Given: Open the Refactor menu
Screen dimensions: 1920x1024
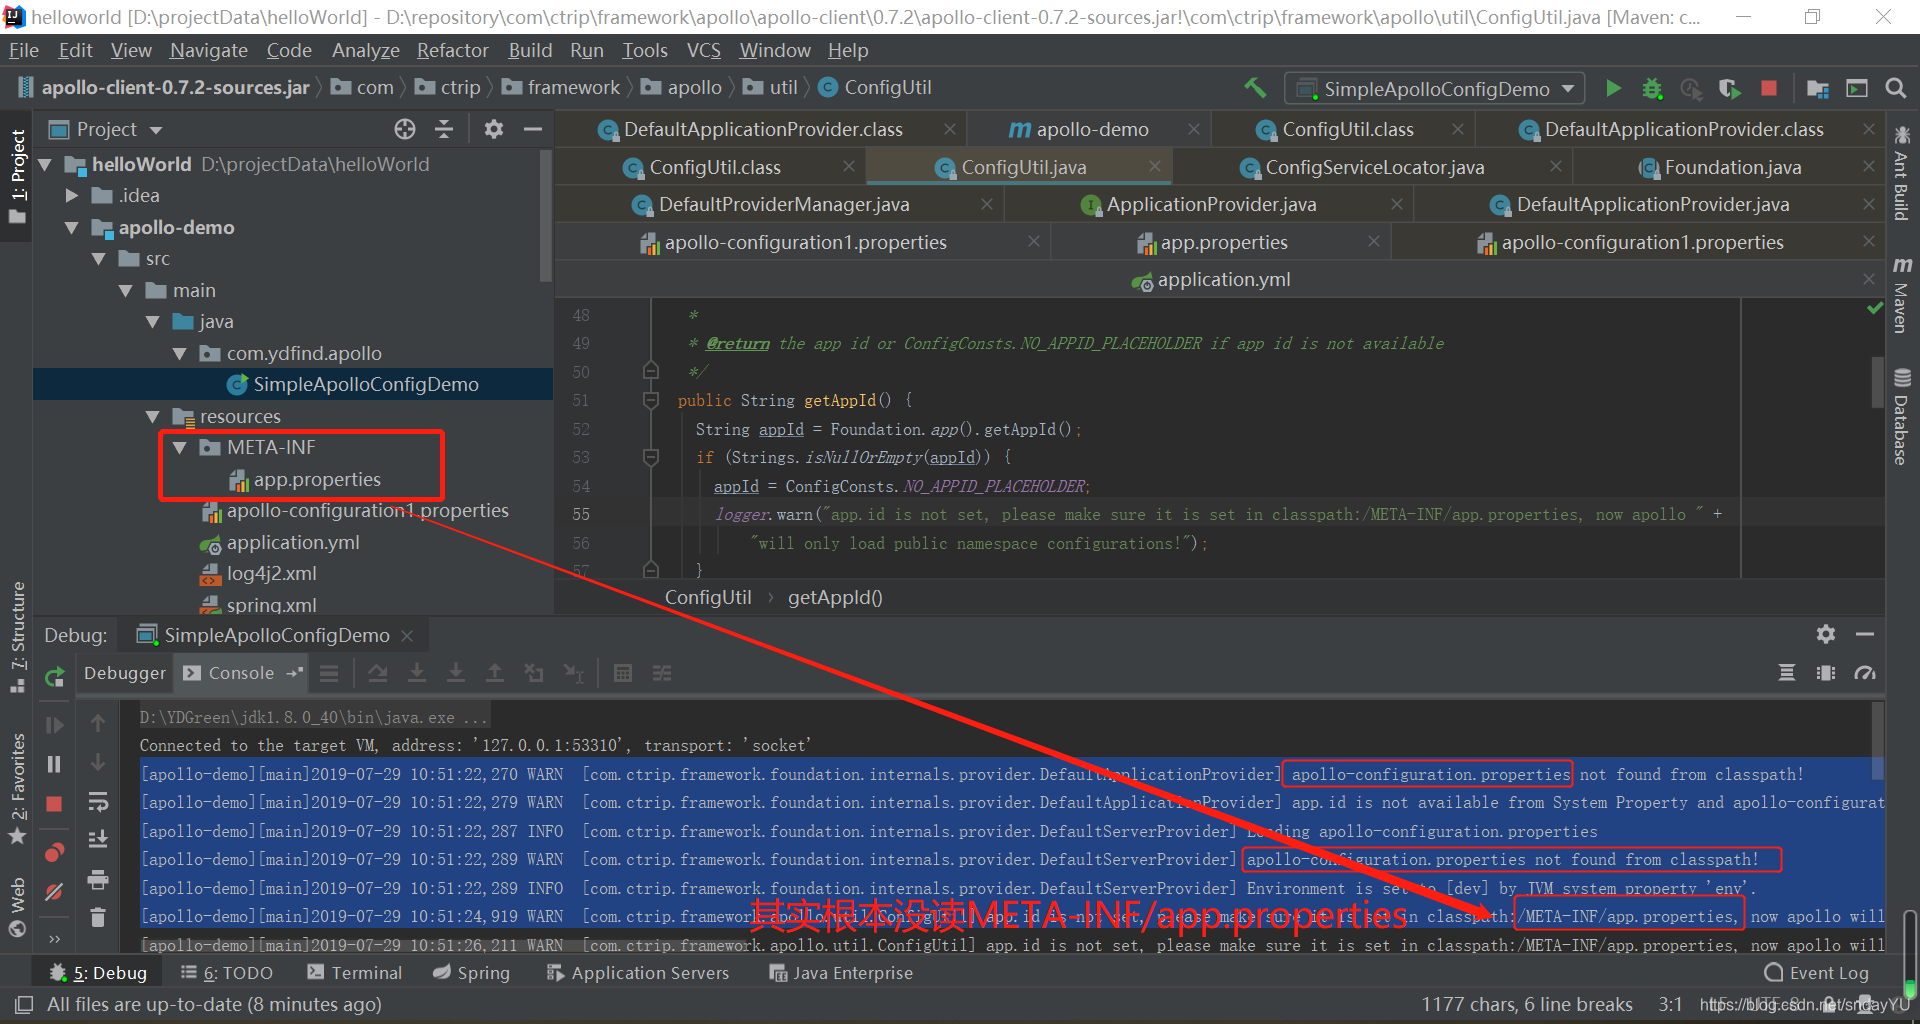Looking at the screenshot, I should (453, 50).
